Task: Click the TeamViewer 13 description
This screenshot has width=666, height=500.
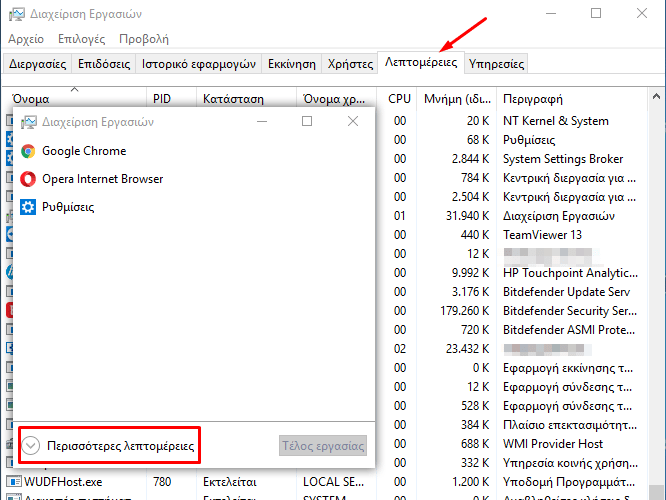Action: tap(542, 235)
